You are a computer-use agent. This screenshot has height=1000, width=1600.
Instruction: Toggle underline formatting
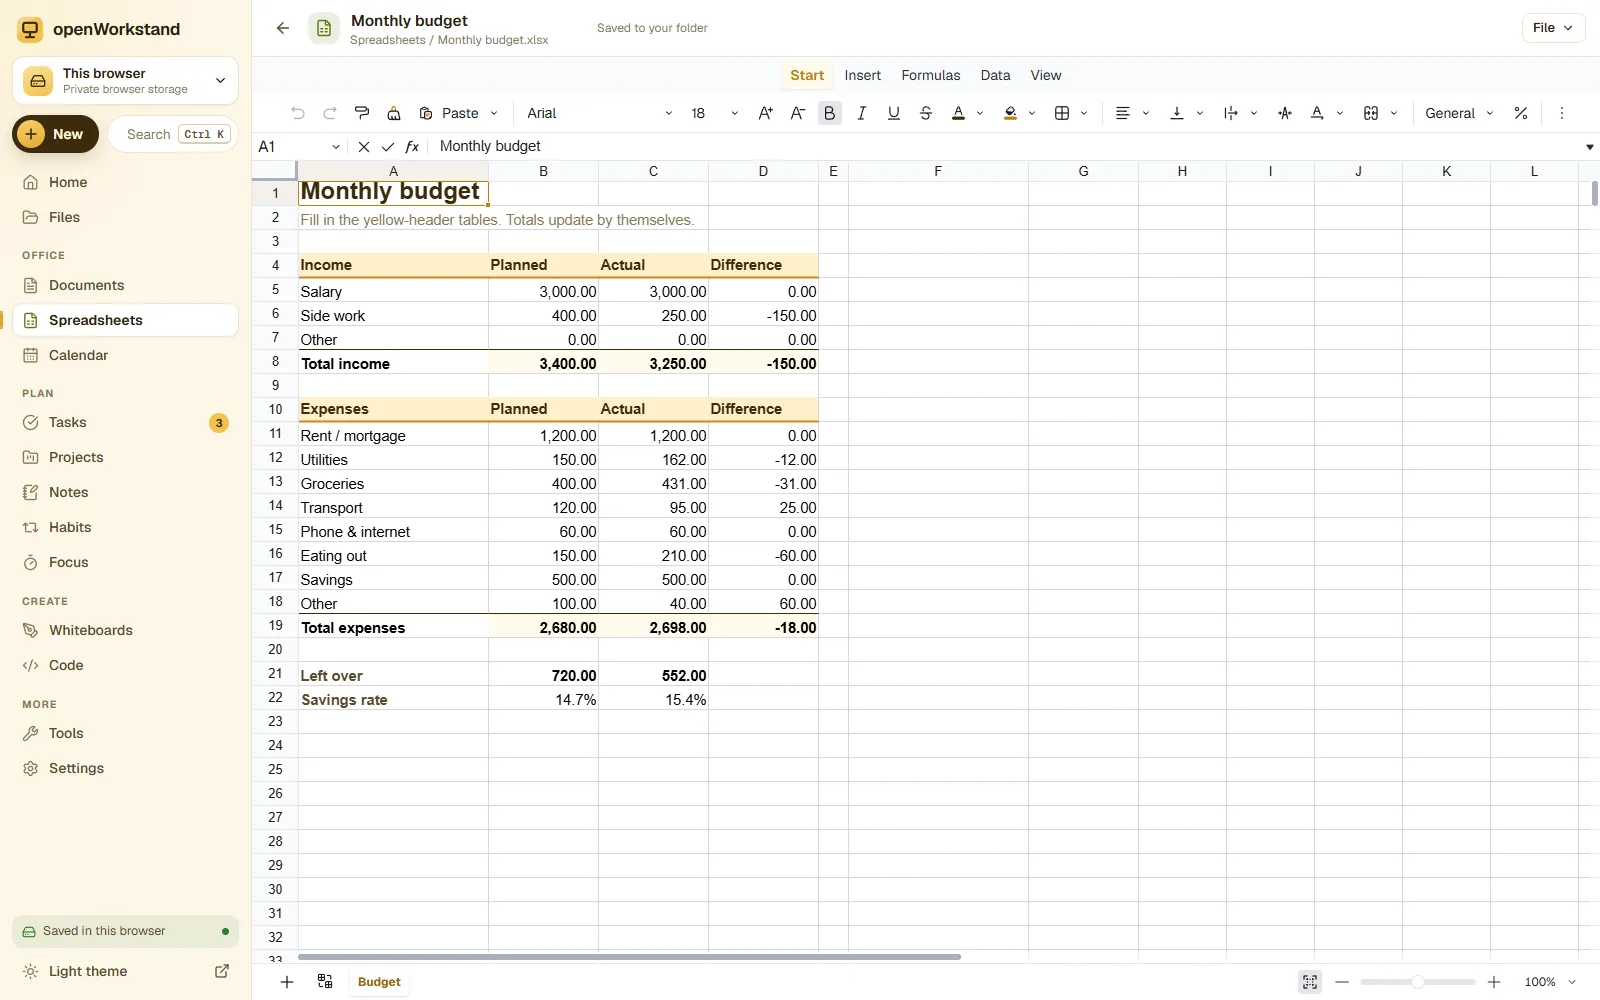coord(894,113)
